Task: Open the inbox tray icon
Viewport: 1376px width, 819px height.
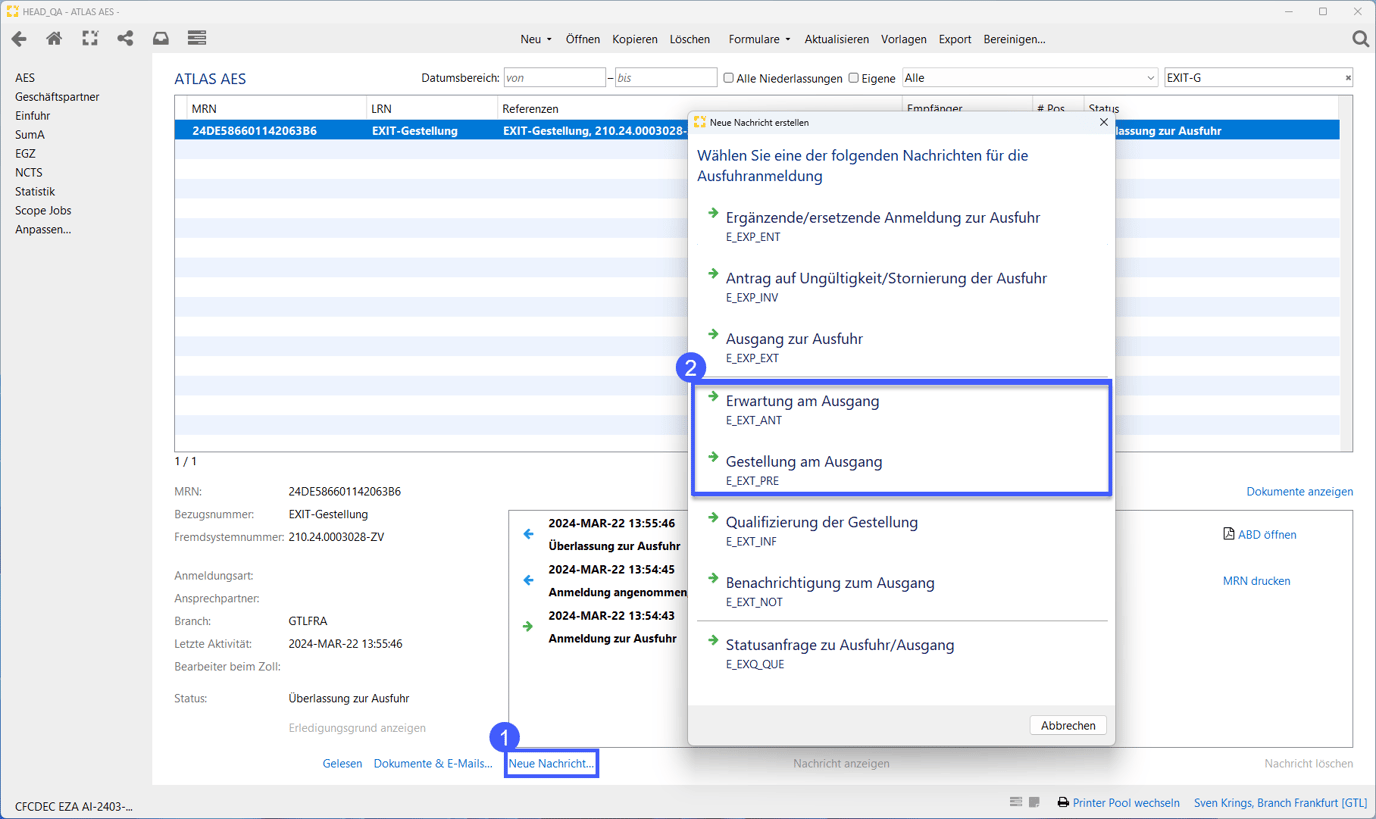Action: click(x=160, y=39)
